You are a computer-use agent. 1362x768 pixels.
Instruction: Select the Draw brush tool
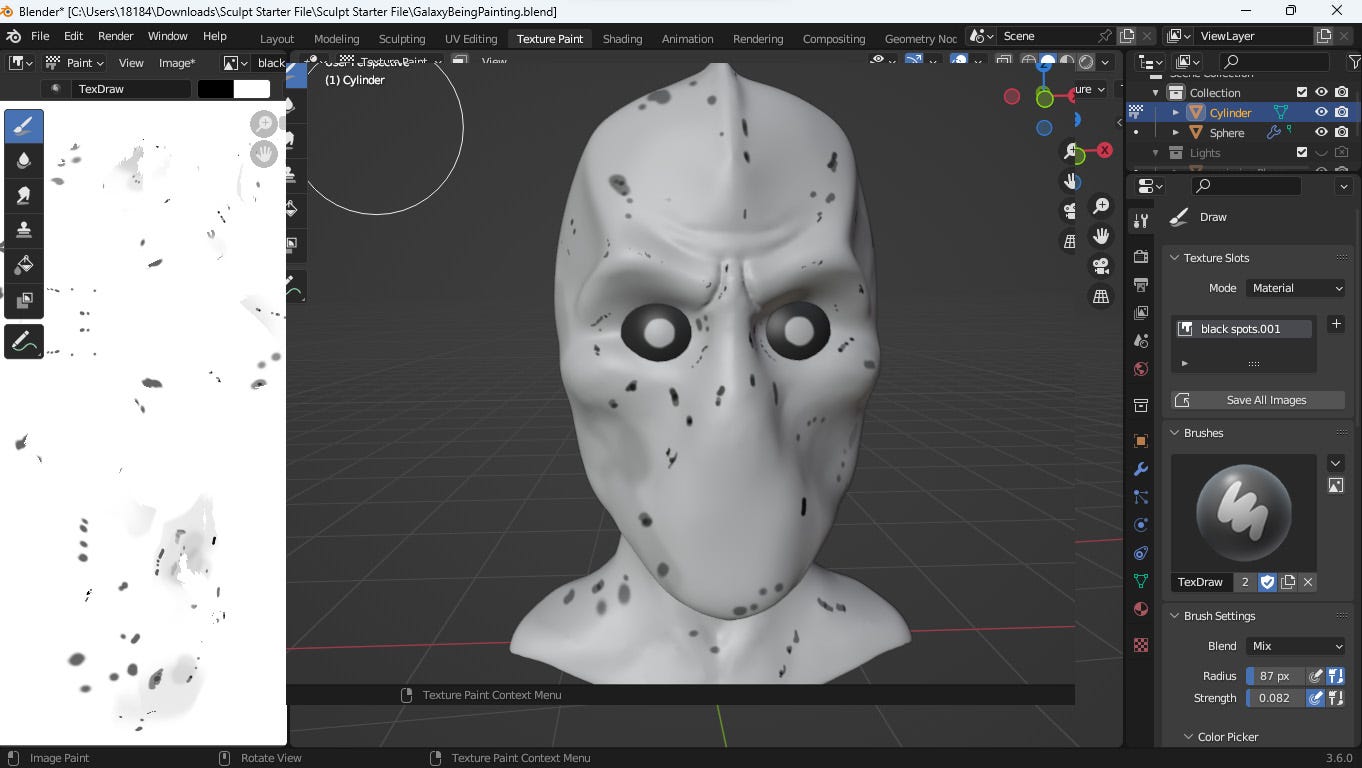click(x=24, y=127)
